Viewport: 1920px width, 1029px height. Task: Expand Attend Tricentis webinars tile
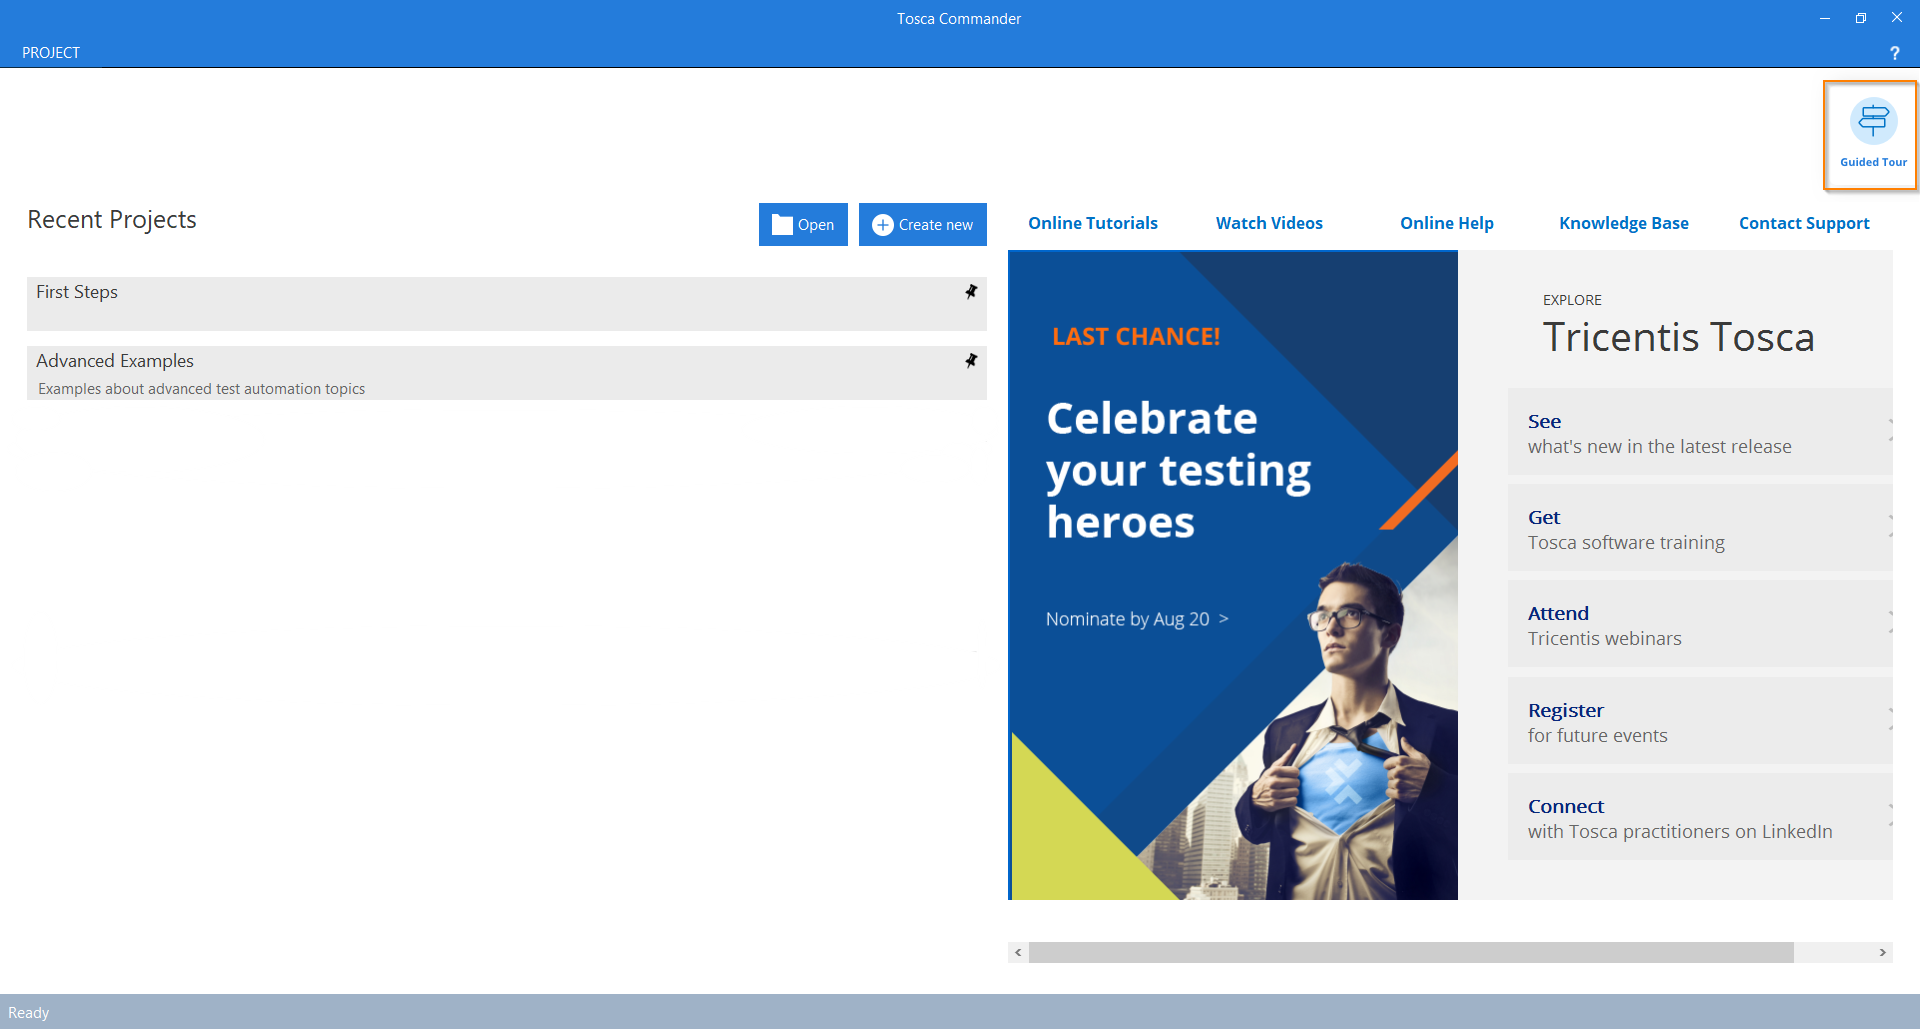1699,625
